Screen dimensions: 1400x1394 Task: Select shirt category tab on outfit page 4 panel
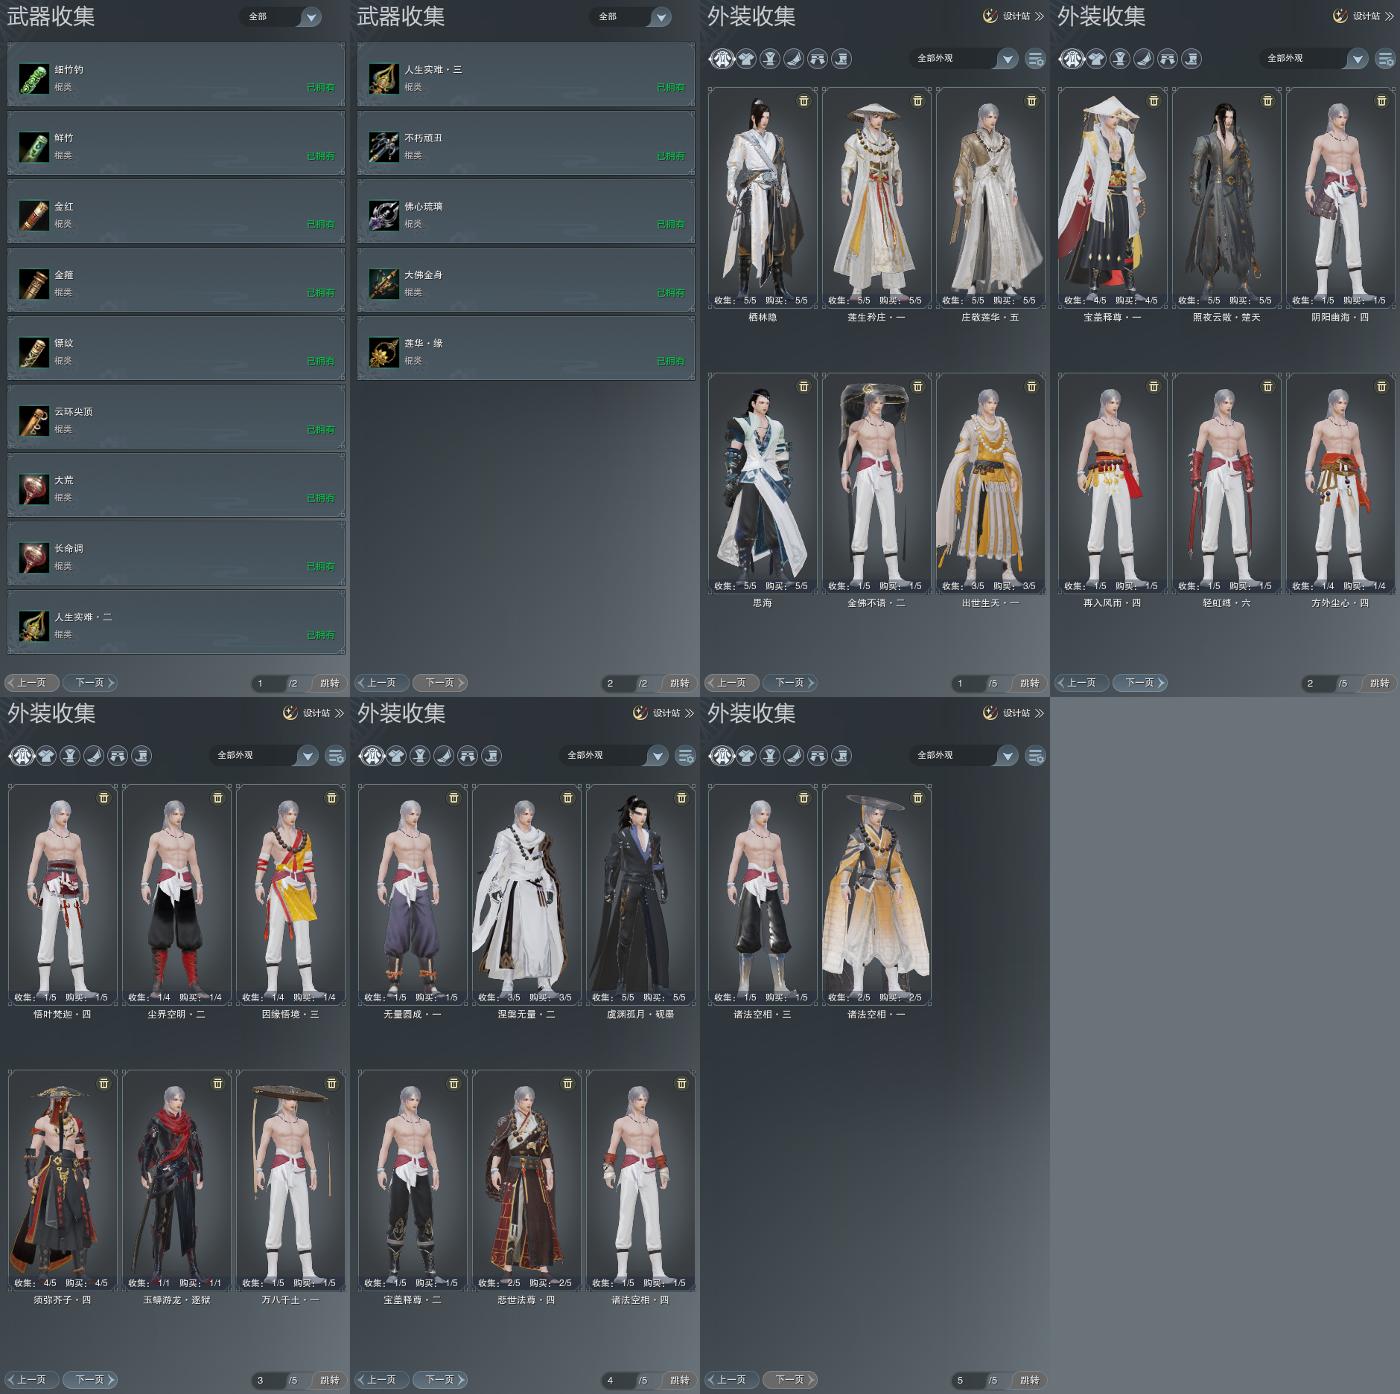396,756
